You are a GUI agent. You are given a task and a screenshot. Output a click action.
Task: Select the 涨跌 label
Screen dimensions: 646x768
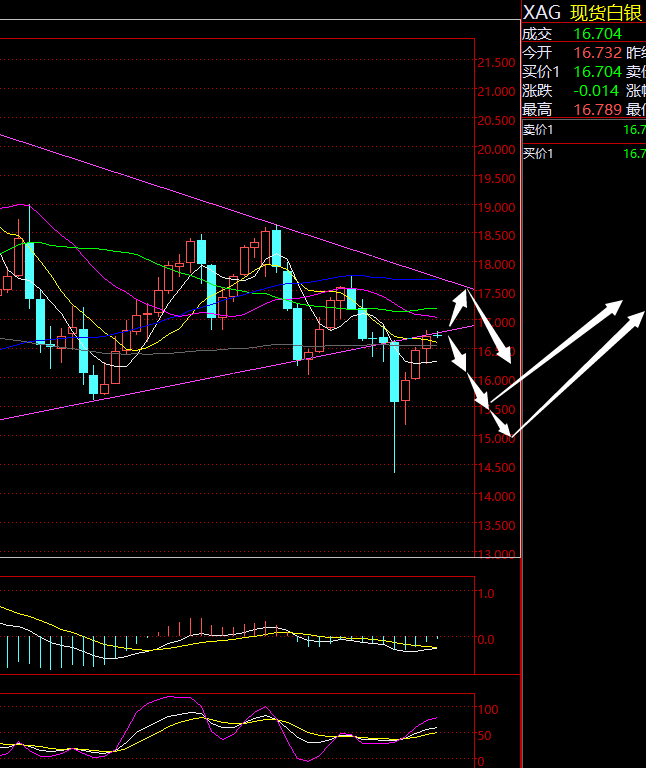click(537, 91)
